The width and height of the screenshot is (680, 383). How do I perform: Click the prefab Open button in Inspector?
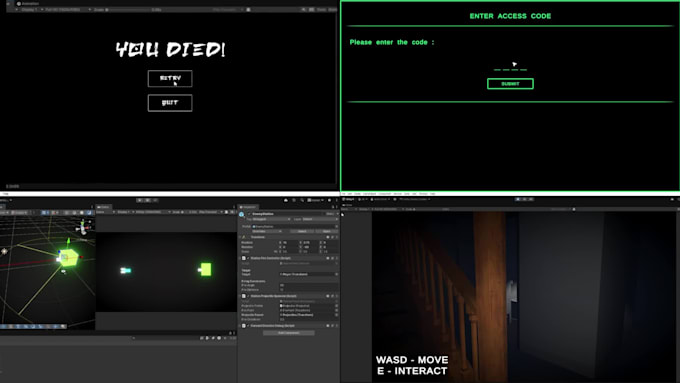[327, 231]
